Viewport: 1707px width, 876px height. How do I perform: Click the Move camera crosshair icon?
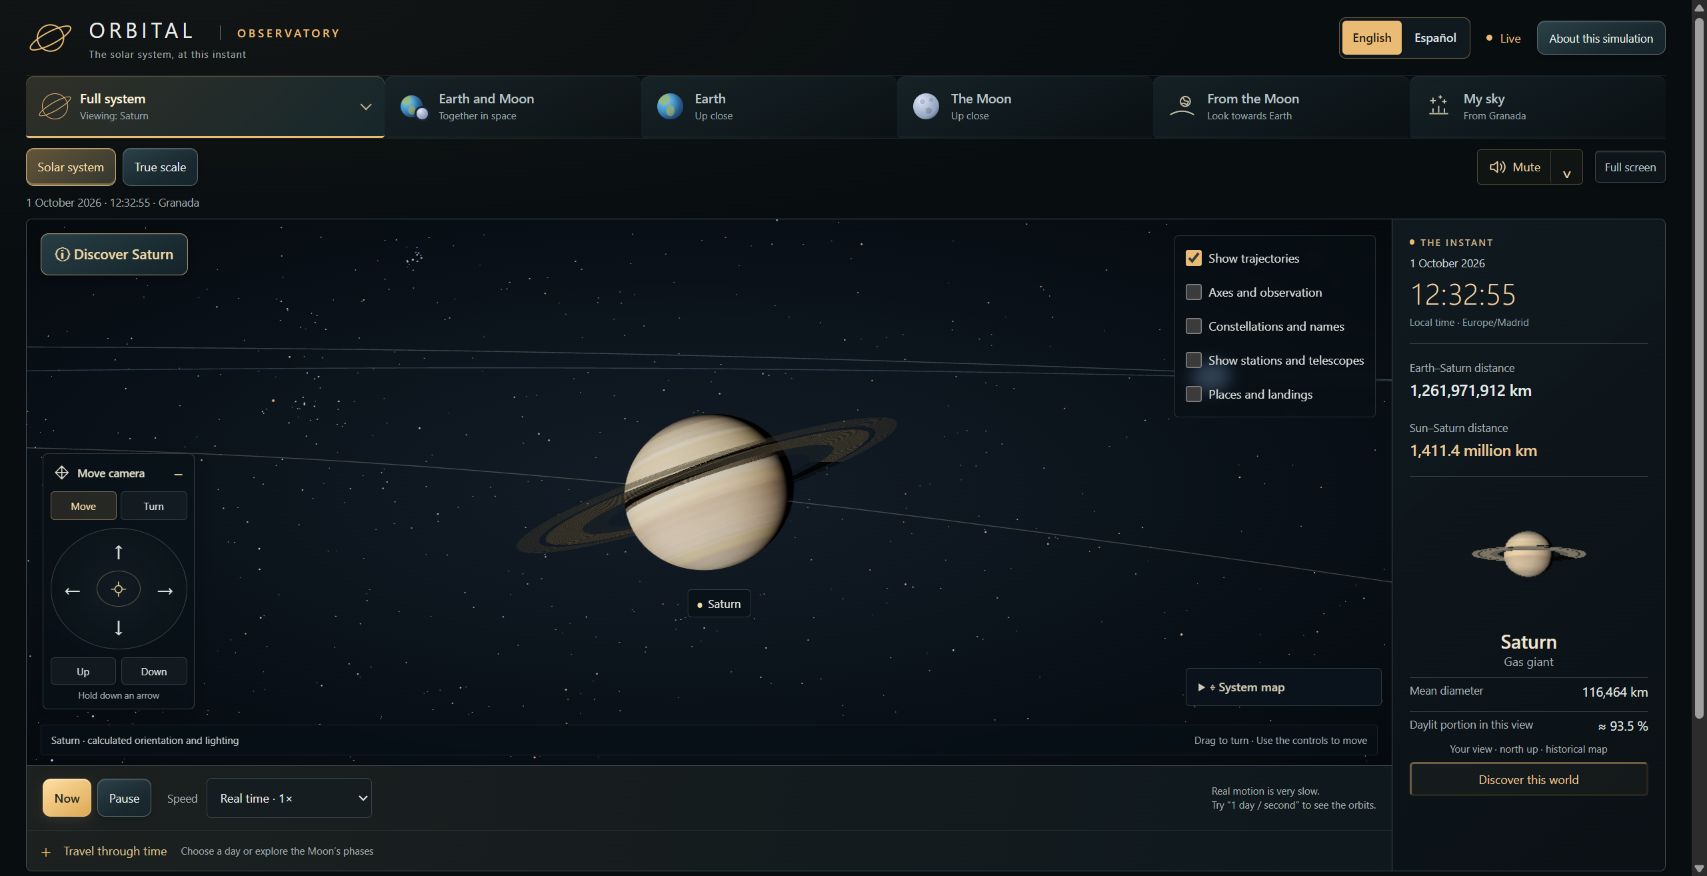(62, 473)
